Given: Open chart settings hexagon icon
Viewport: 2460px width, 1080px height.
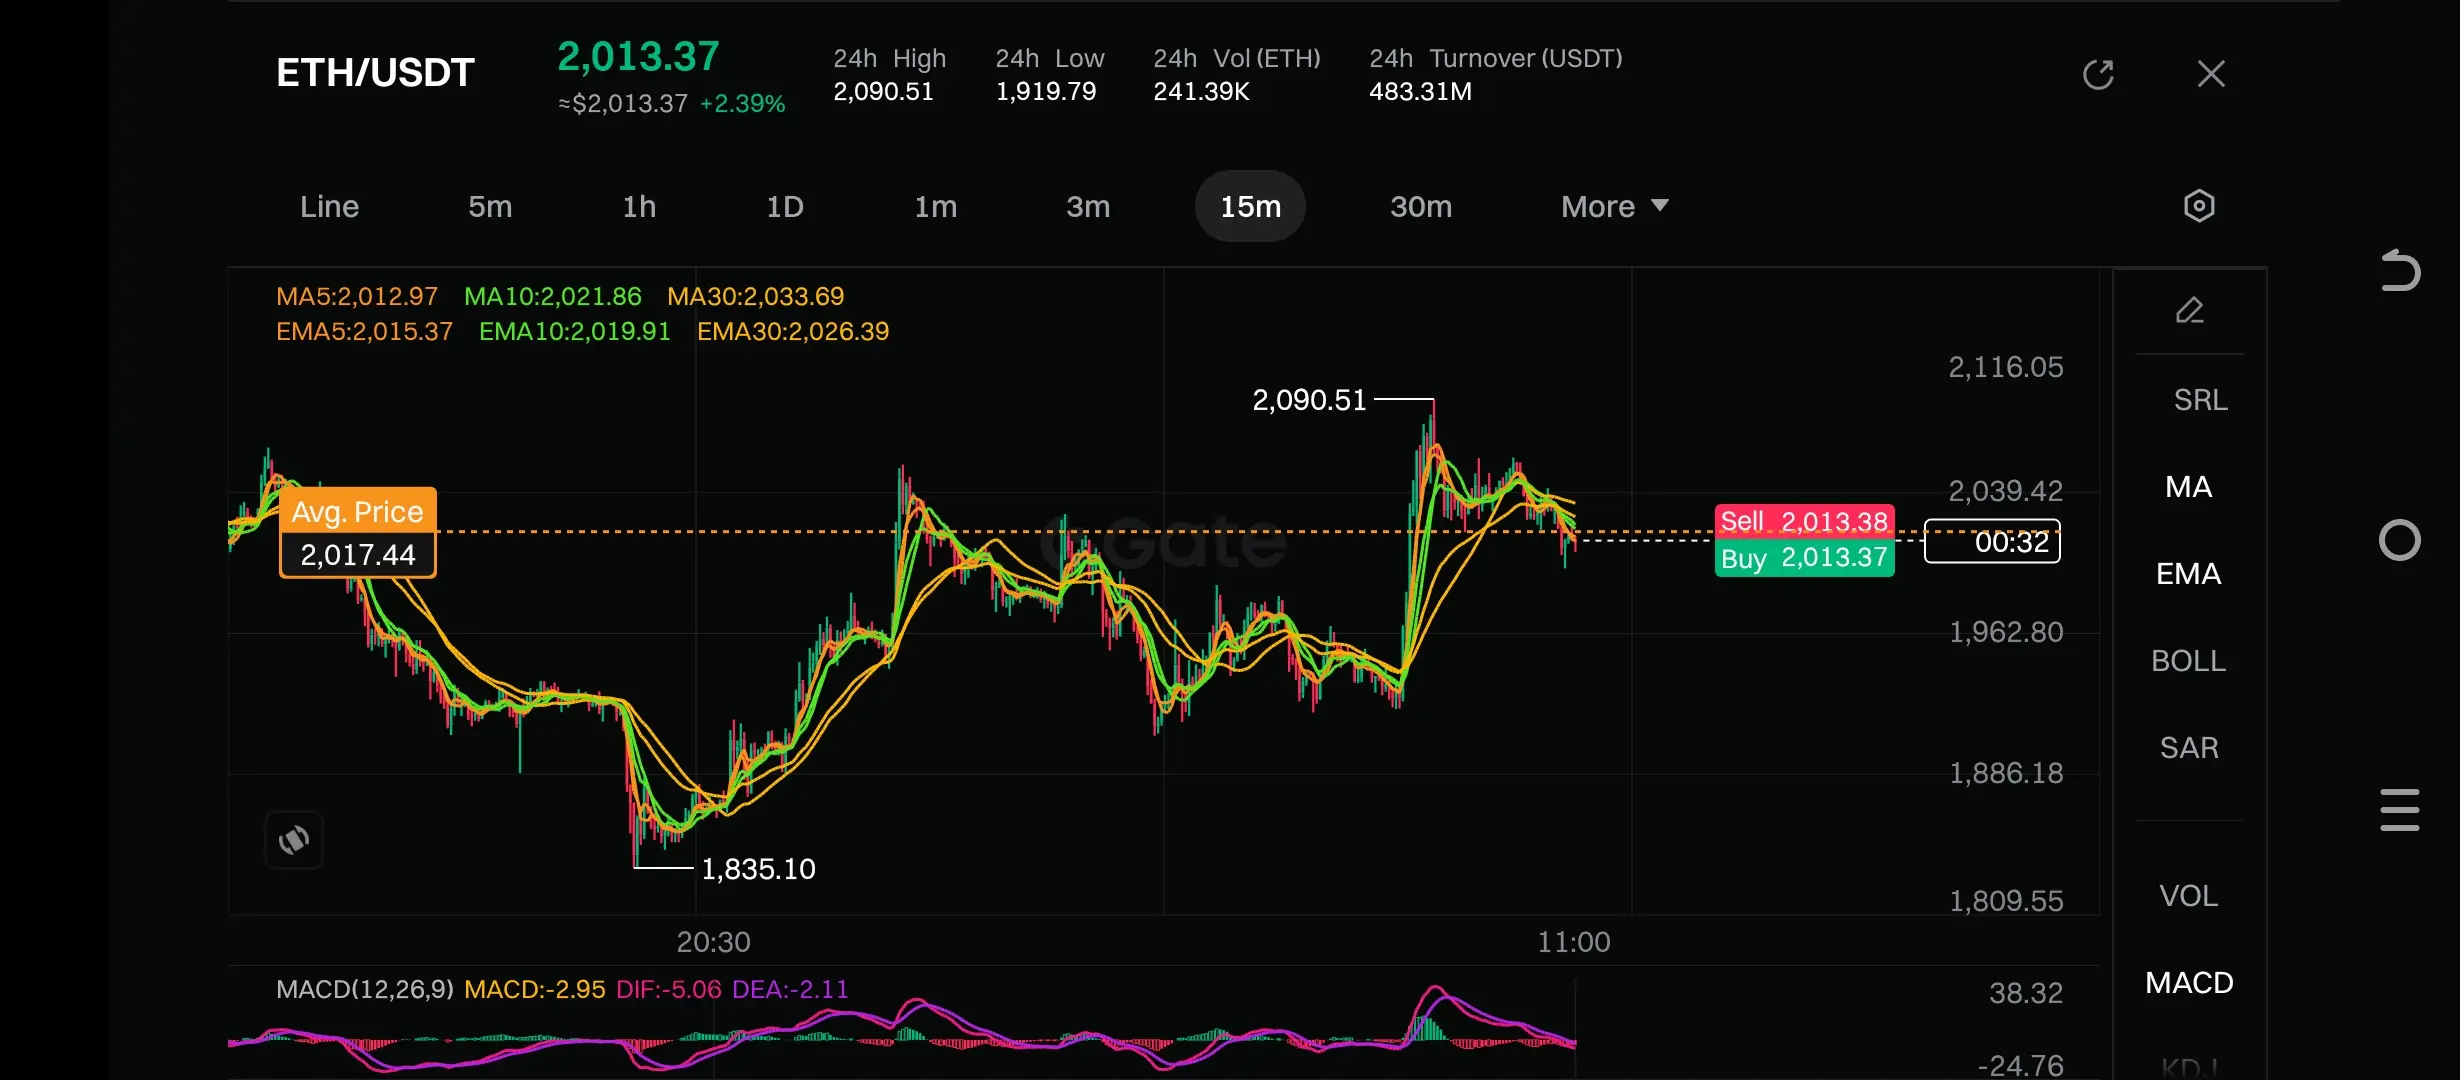Looking at the screenshot, I should point(2198,206).
